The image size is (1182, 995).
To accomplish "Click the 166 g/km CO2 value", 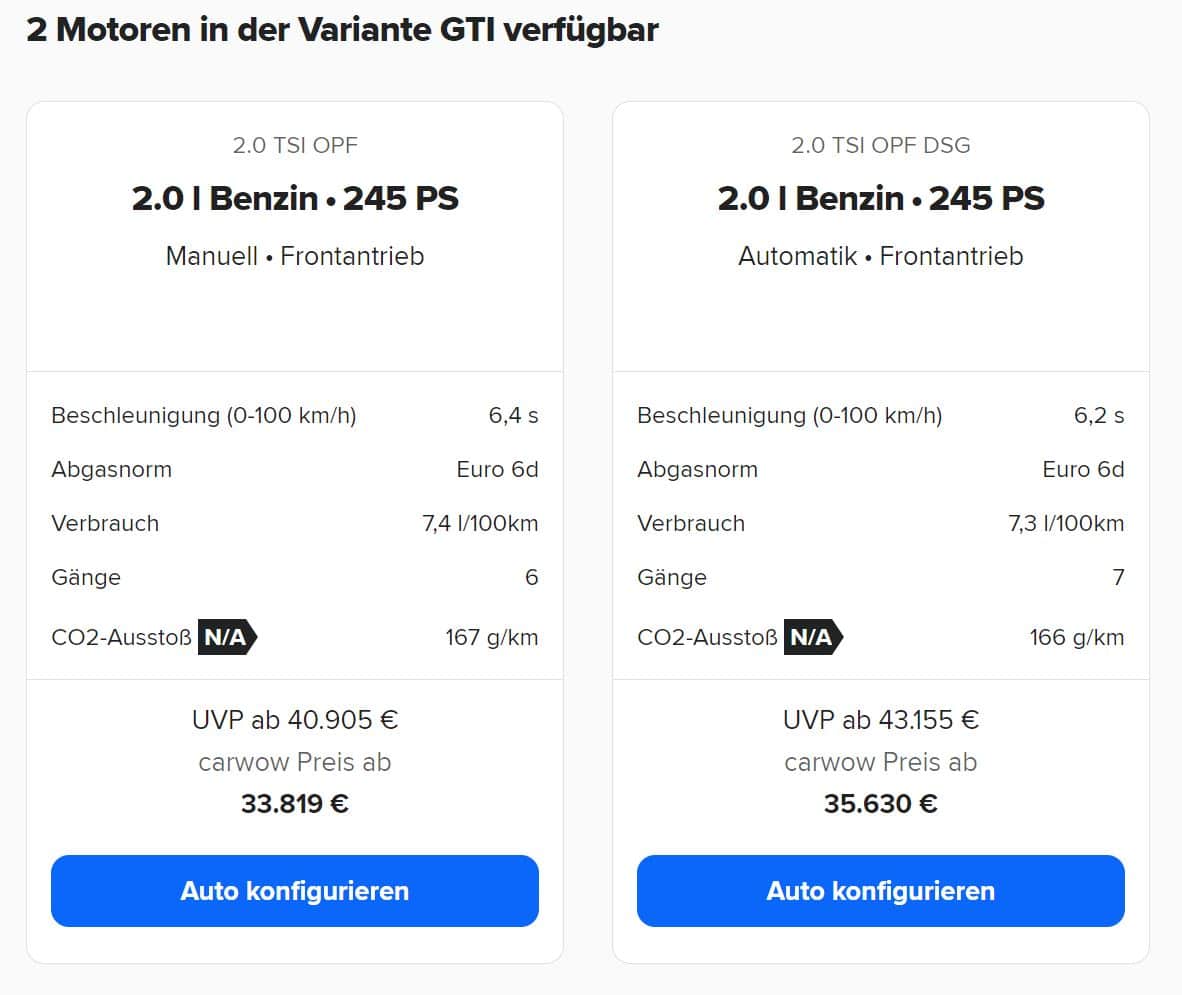I will click(1076, 638).
